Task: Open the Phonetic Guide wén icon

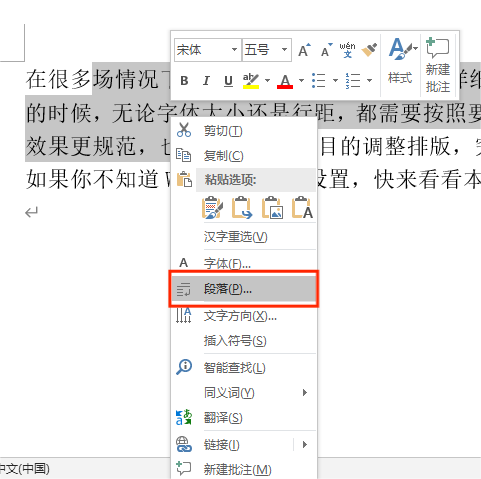Action: [x=347, y=50]
